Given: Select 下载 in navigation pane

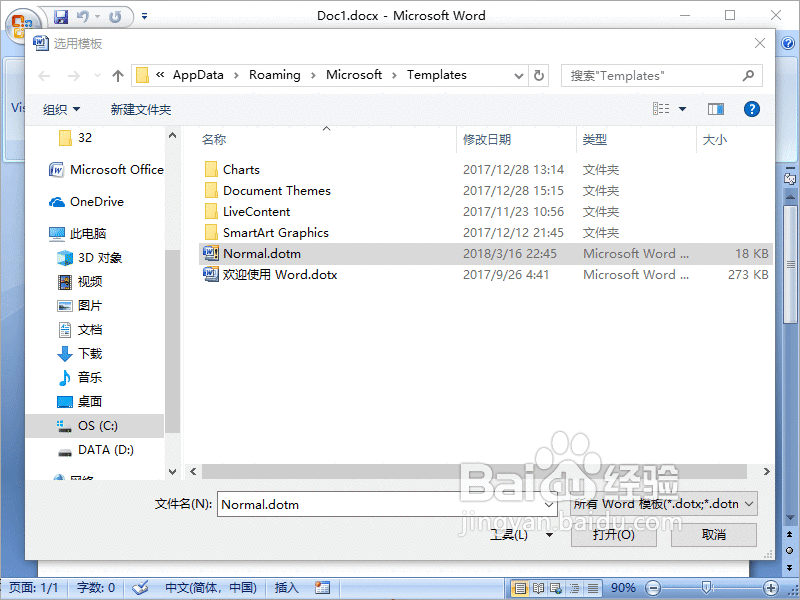Looking at the screenshot, I should (80, 354).
